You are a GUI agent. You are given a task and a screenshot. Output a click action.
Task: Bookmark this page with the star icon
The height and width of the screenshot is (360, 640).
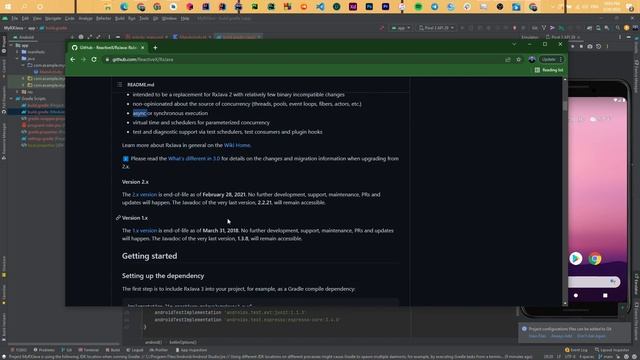point(518,60)
